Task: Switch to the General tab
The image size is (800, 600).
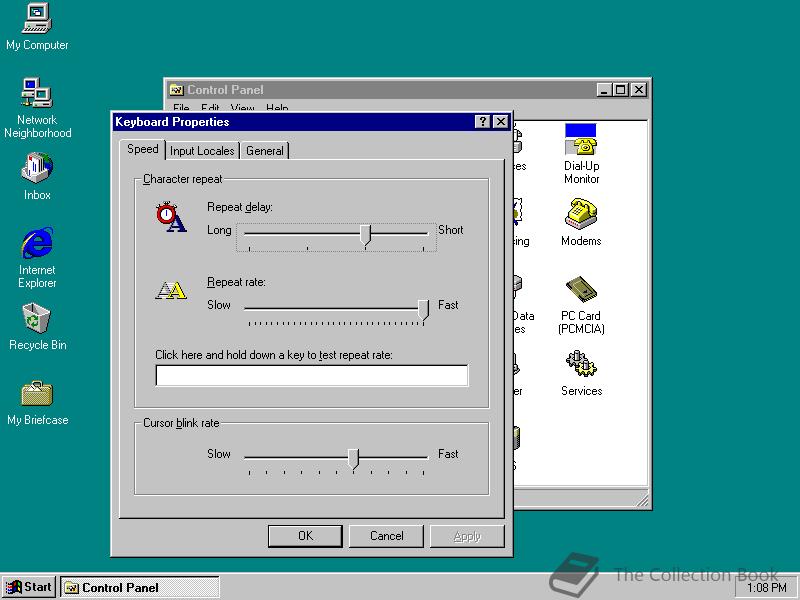Action: 265,151
